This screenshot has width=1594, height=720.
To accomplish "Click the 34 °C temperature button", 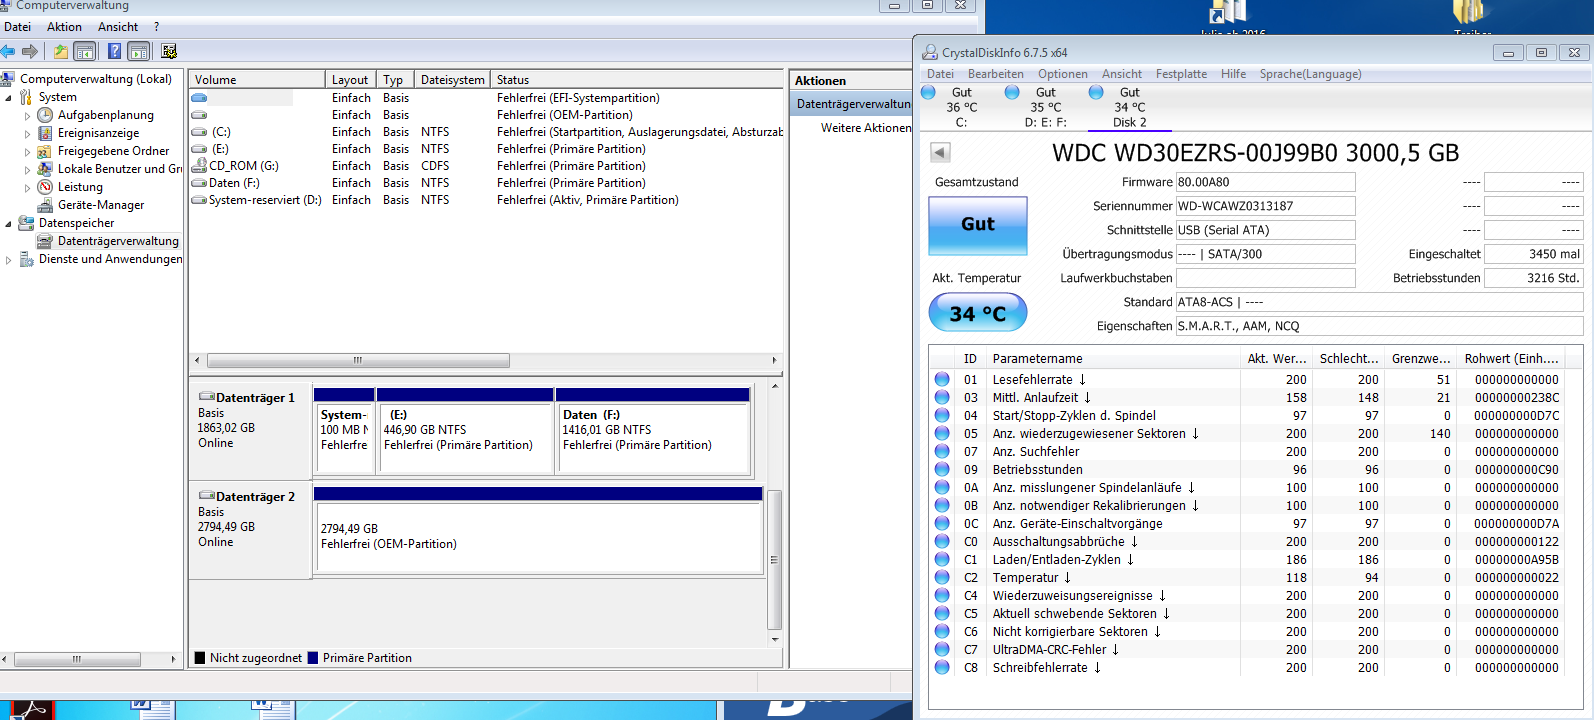I will [x=978, y=313].
